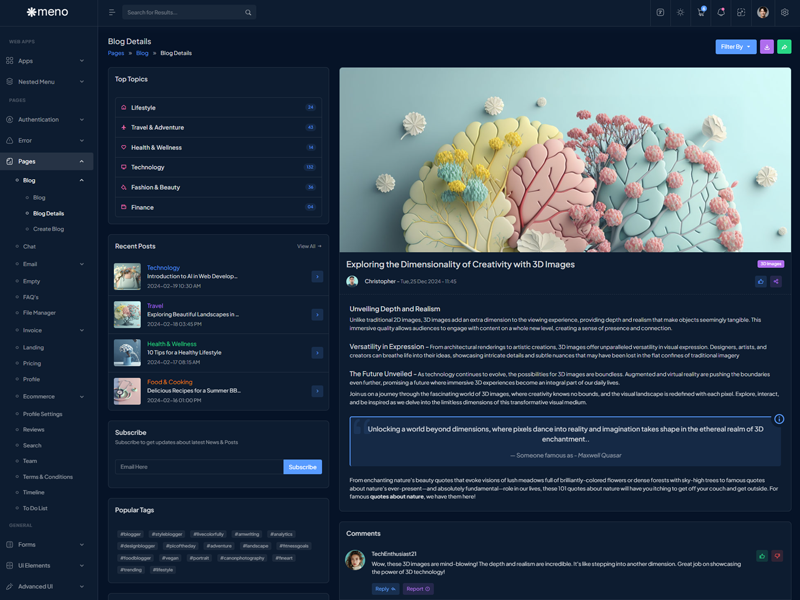800x600 pixels.
Task: Click the Email Here input field
Action: [x=199, y=467]
